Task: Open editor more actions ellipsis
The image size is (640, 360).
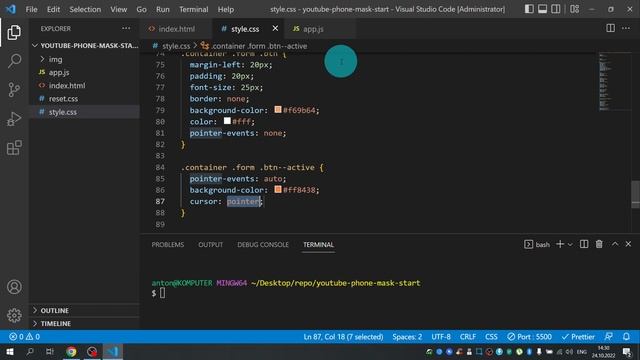Action: coord(626,28)
